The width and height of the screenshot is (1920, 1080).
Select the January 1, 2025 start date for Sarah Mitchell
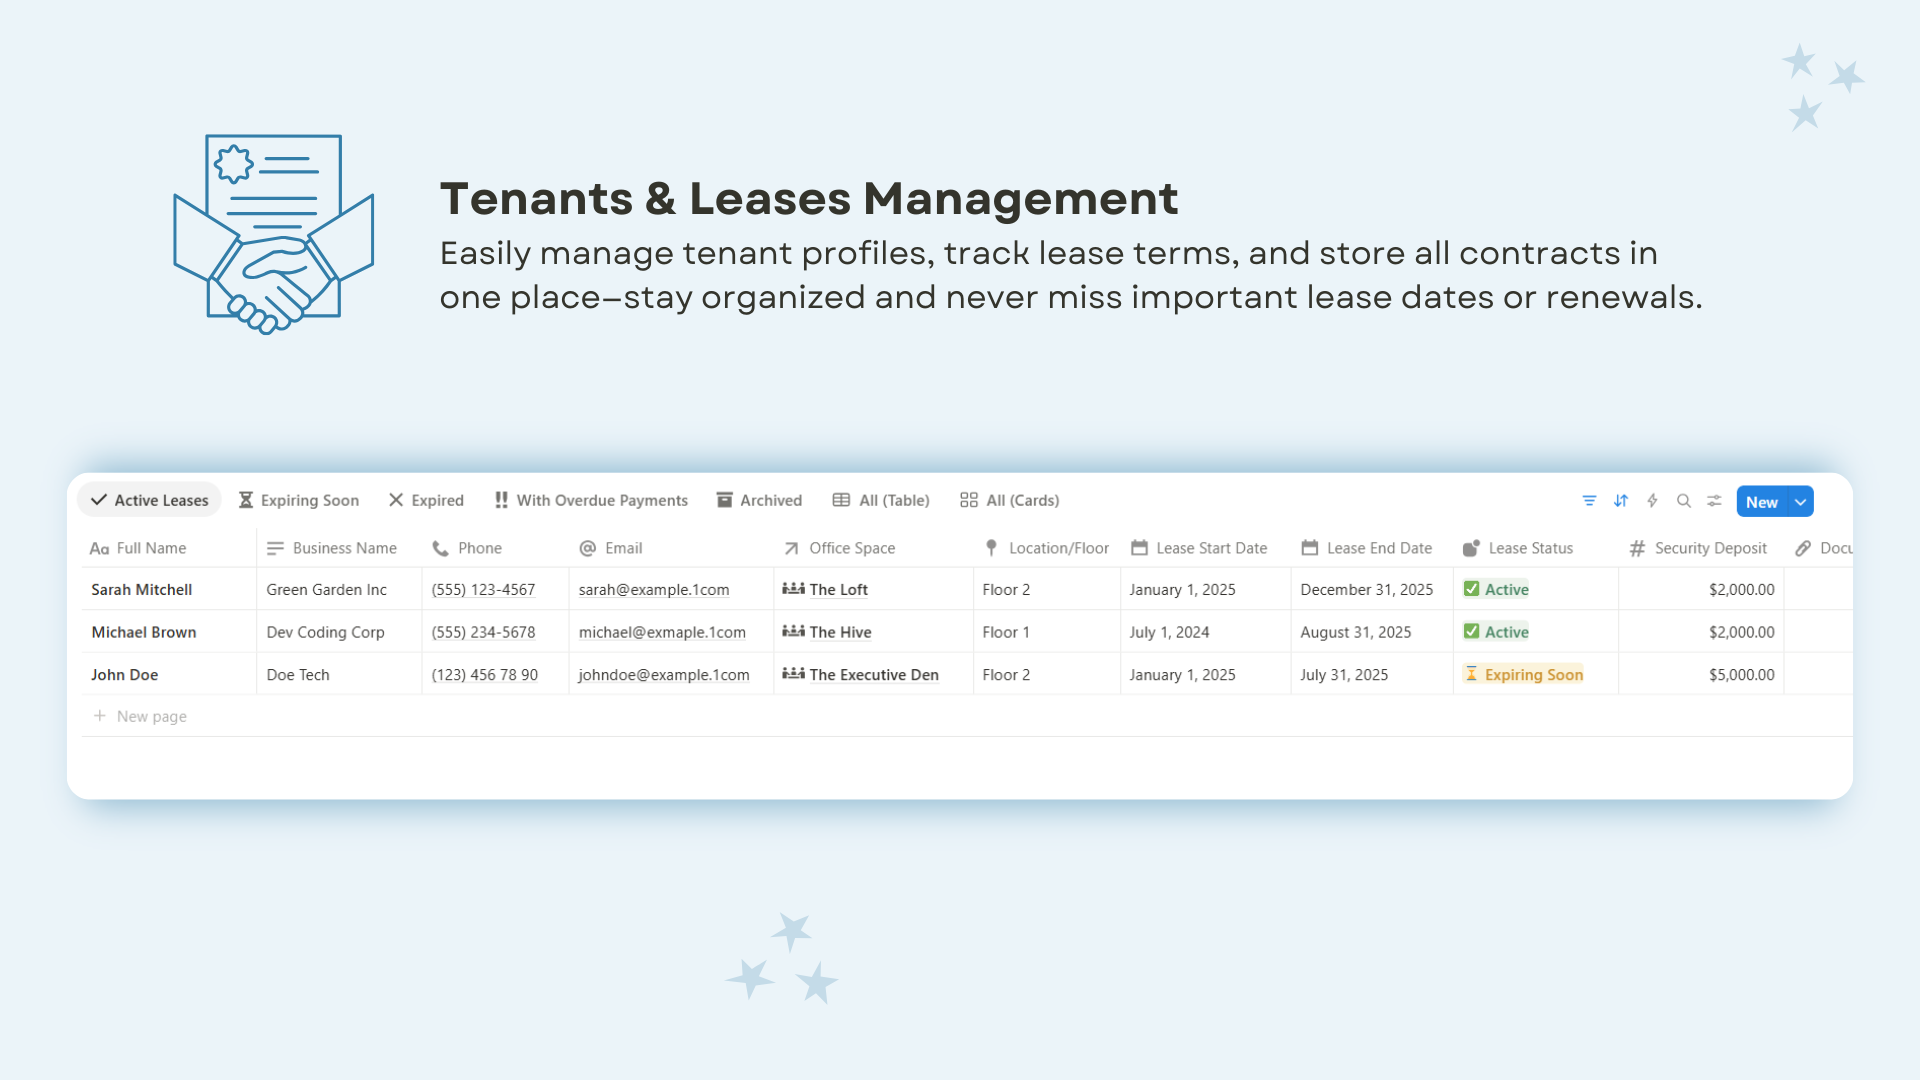click(x=1182, y=590)
